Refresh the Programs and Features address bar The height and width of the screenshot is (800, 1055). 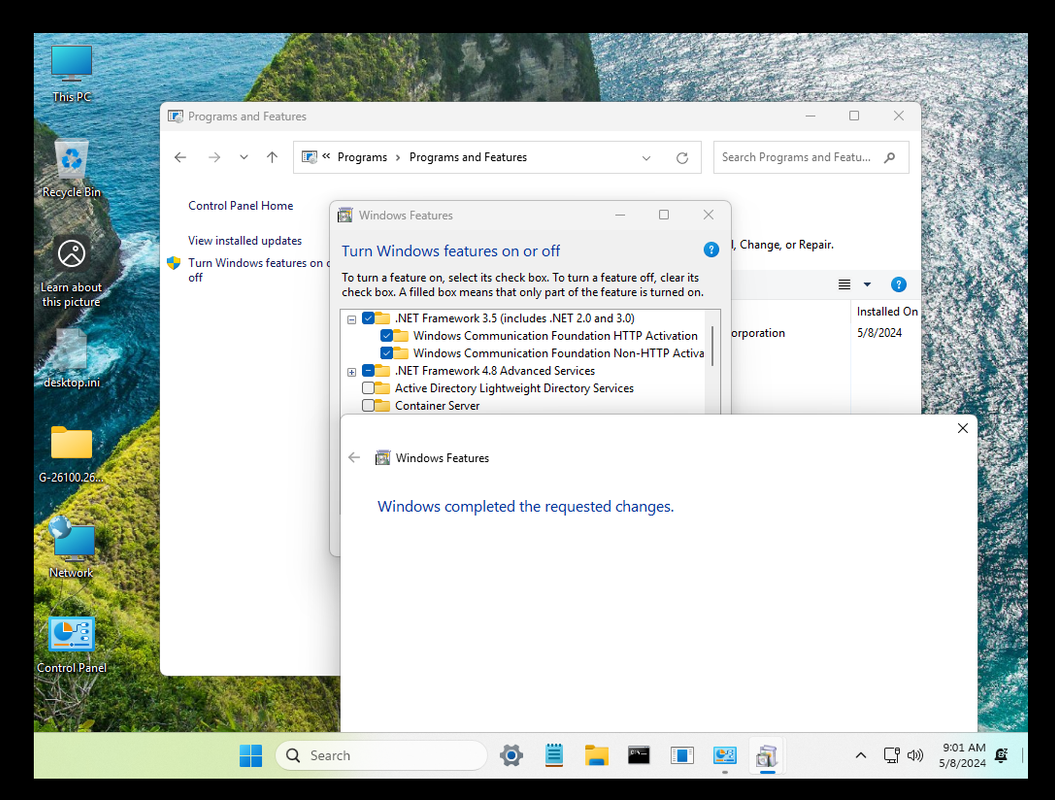[x=682, y=158]
